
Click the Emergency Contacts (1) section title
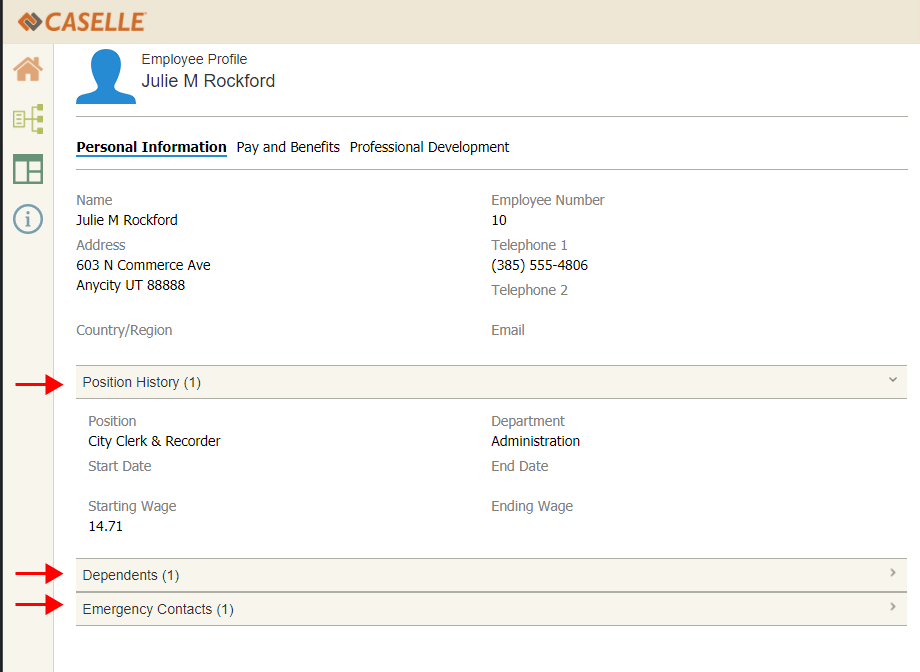(158, 609)
